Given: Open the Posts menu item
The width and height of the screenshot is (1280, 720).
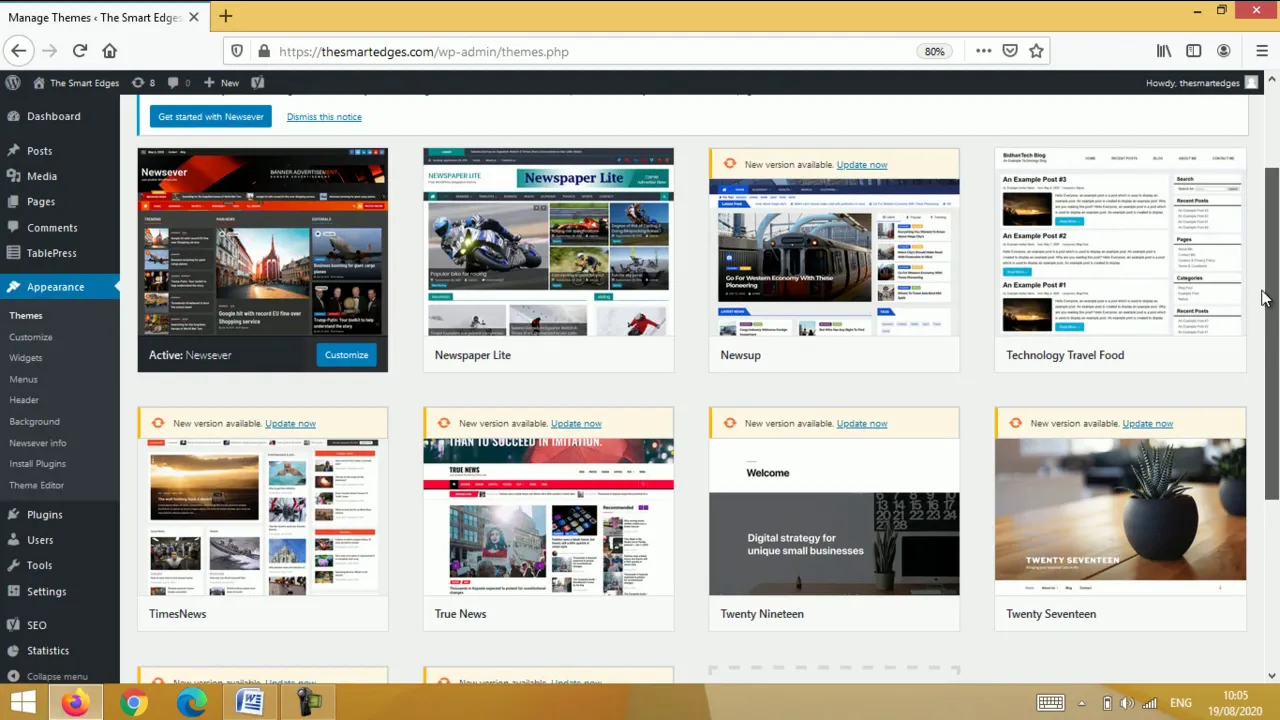Looking at the screenshot, I should point(60,151).
